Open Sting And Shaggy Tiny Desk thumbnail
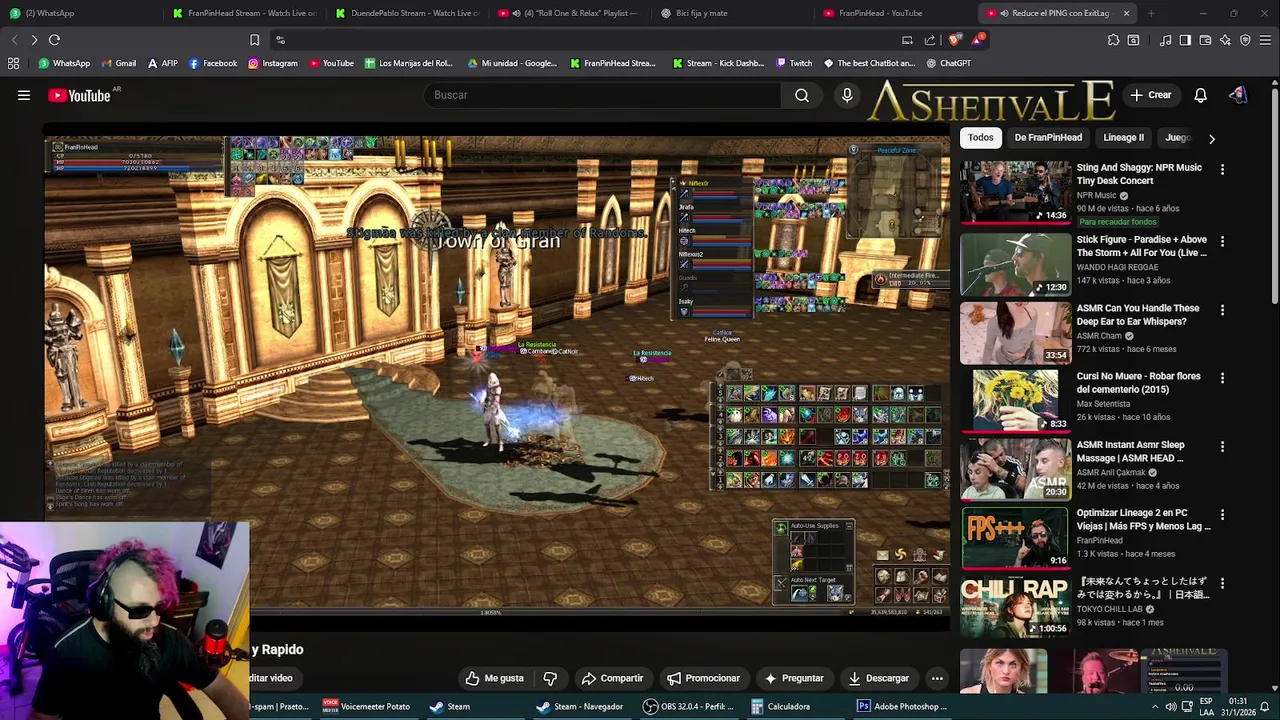1280x720 pixels. [x=1015, y=192]
